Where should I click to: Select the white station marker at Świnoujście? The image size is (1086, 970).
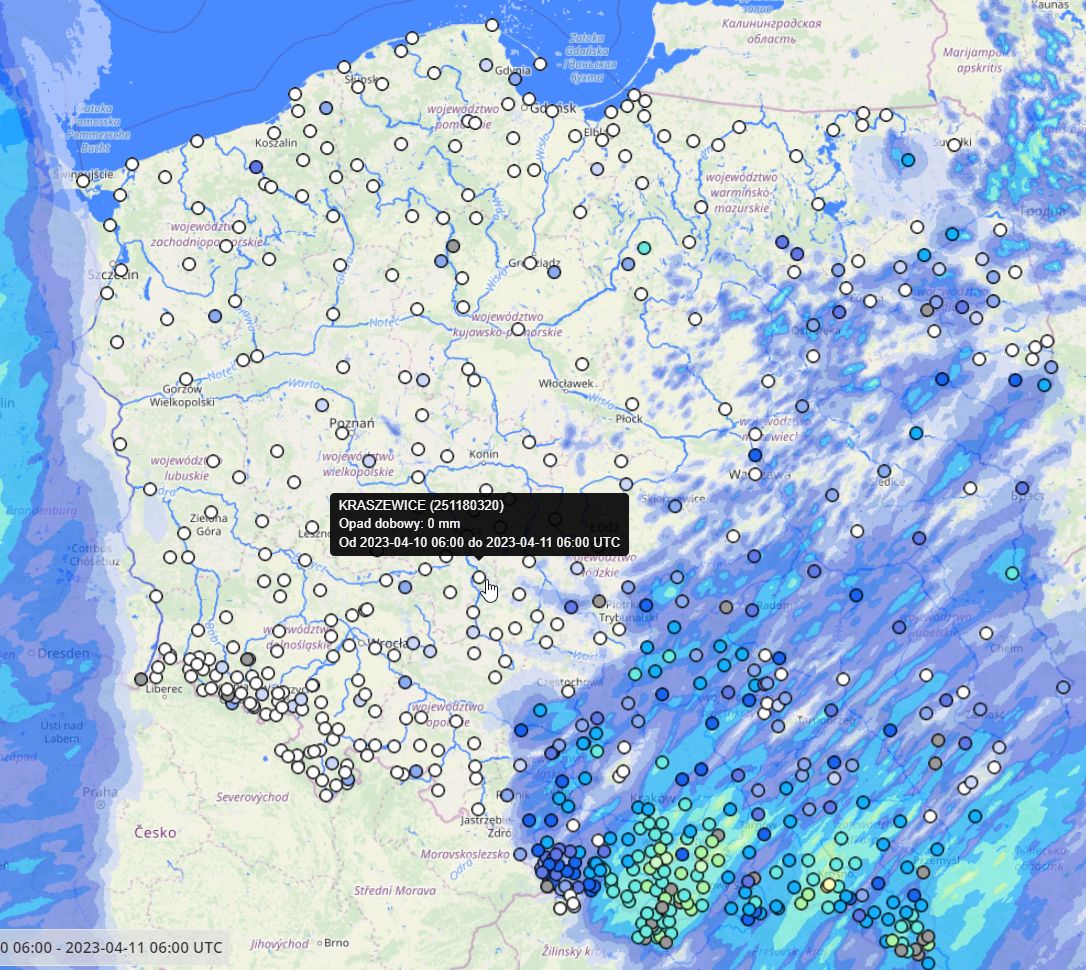[x=84, y=180]
